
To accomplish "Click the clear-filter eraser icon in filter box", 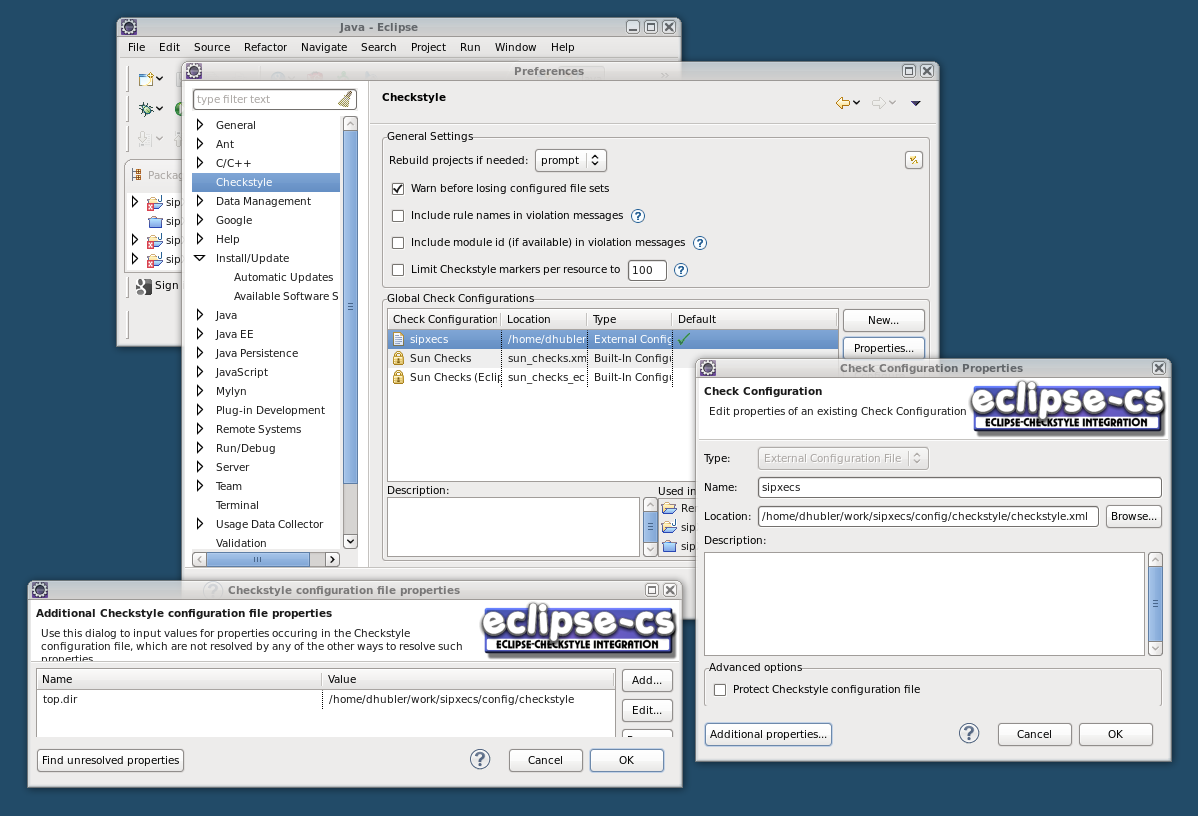I will [x=348, y=99].
